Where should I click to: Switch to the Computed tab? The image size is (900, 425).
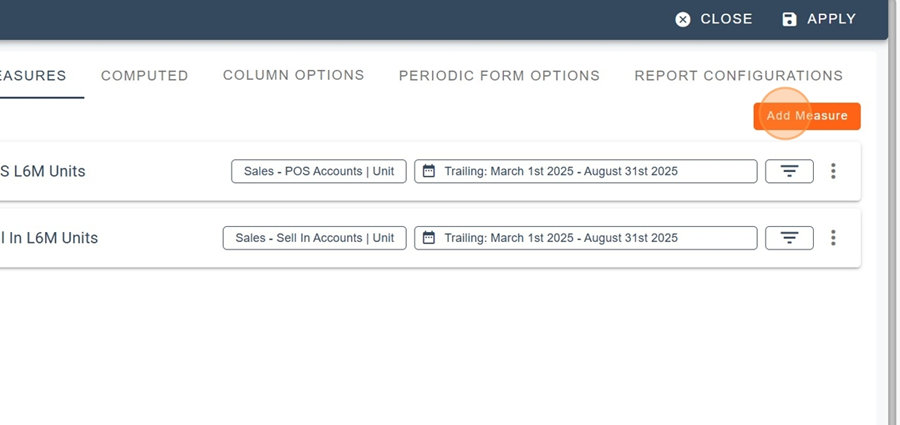click(x=145, y=75)
